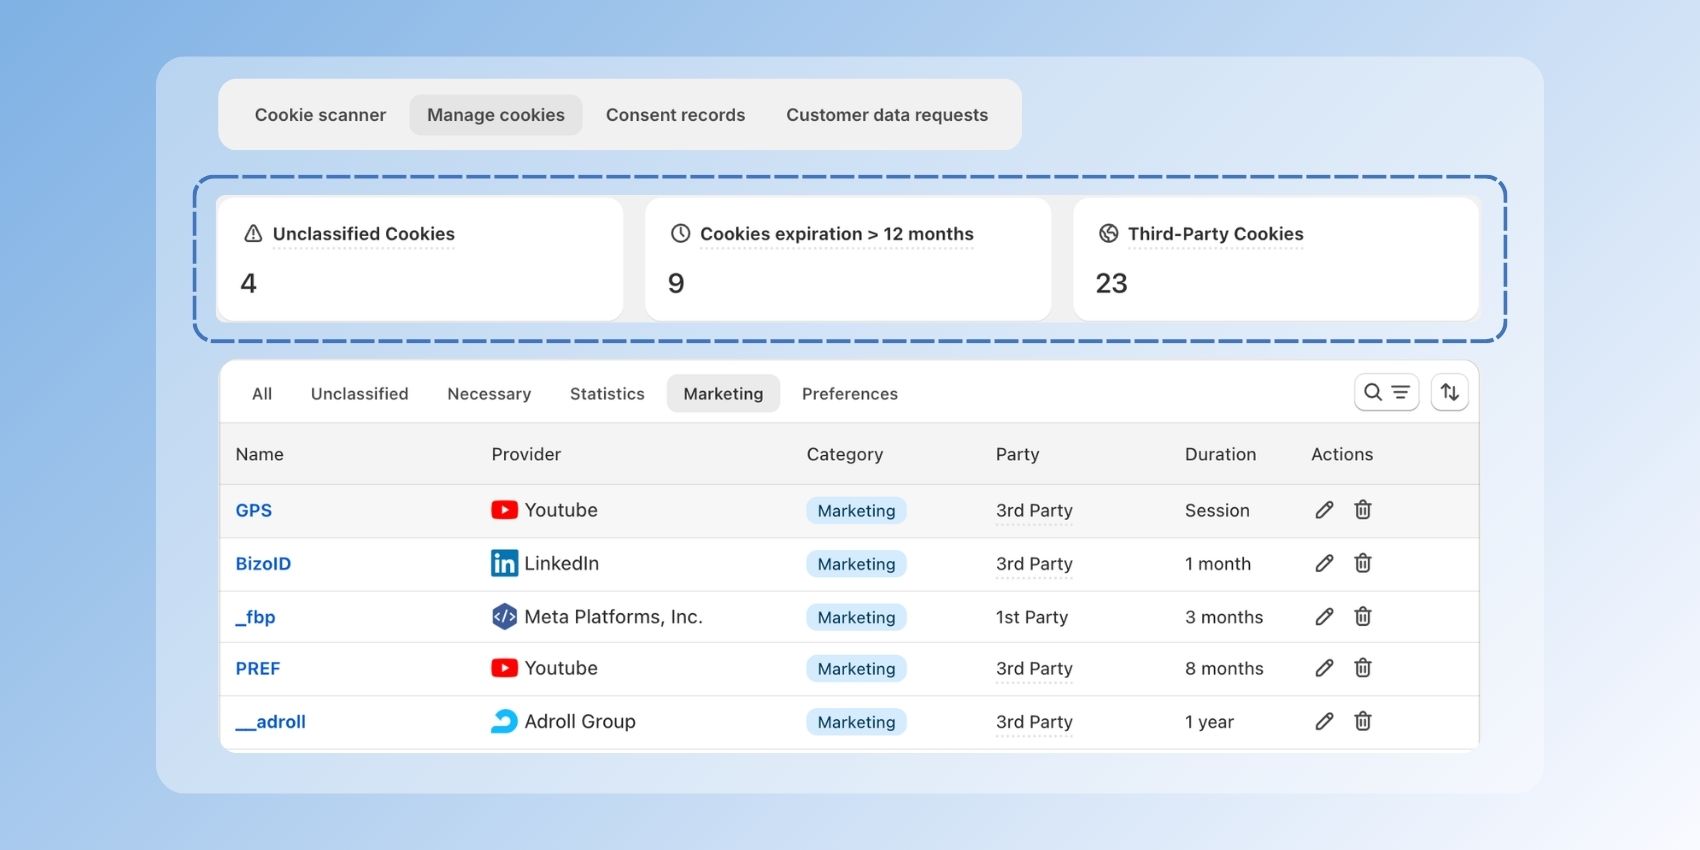
Task: Open the search and filter button
Action: (1386, 392)
